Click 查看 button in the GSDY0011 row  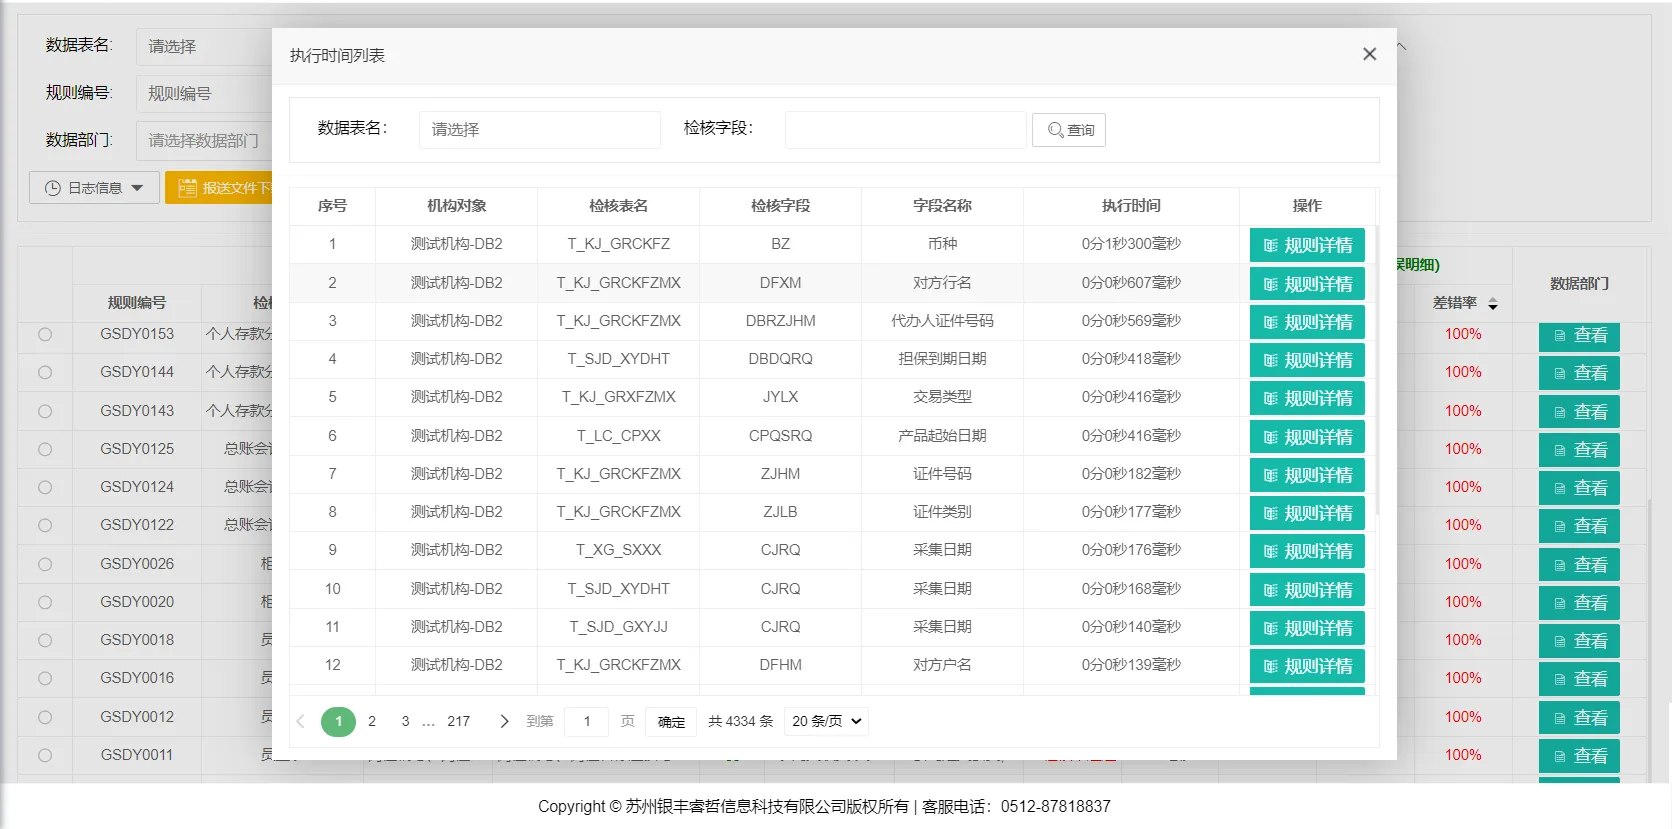tap(1578, 756)
